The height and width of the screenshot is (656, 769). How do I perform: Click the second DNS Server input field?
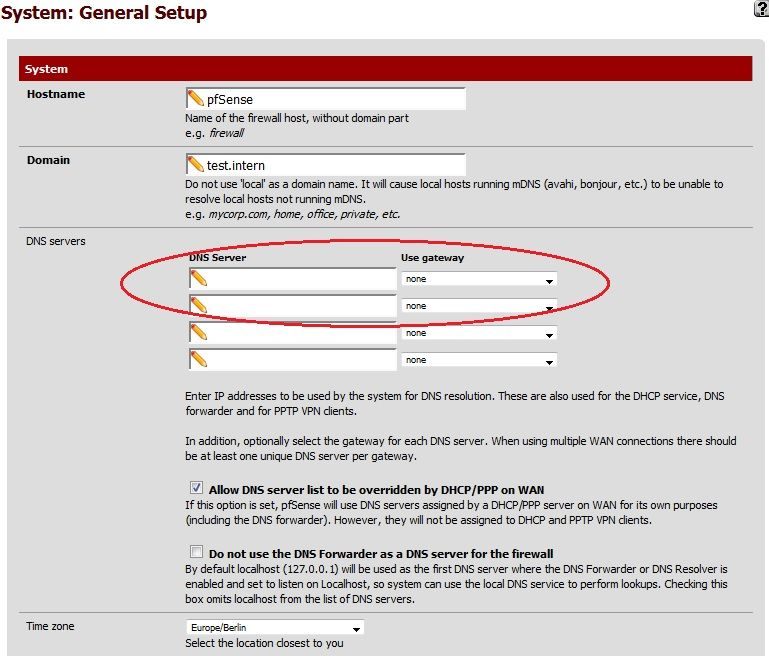(293, 306)
